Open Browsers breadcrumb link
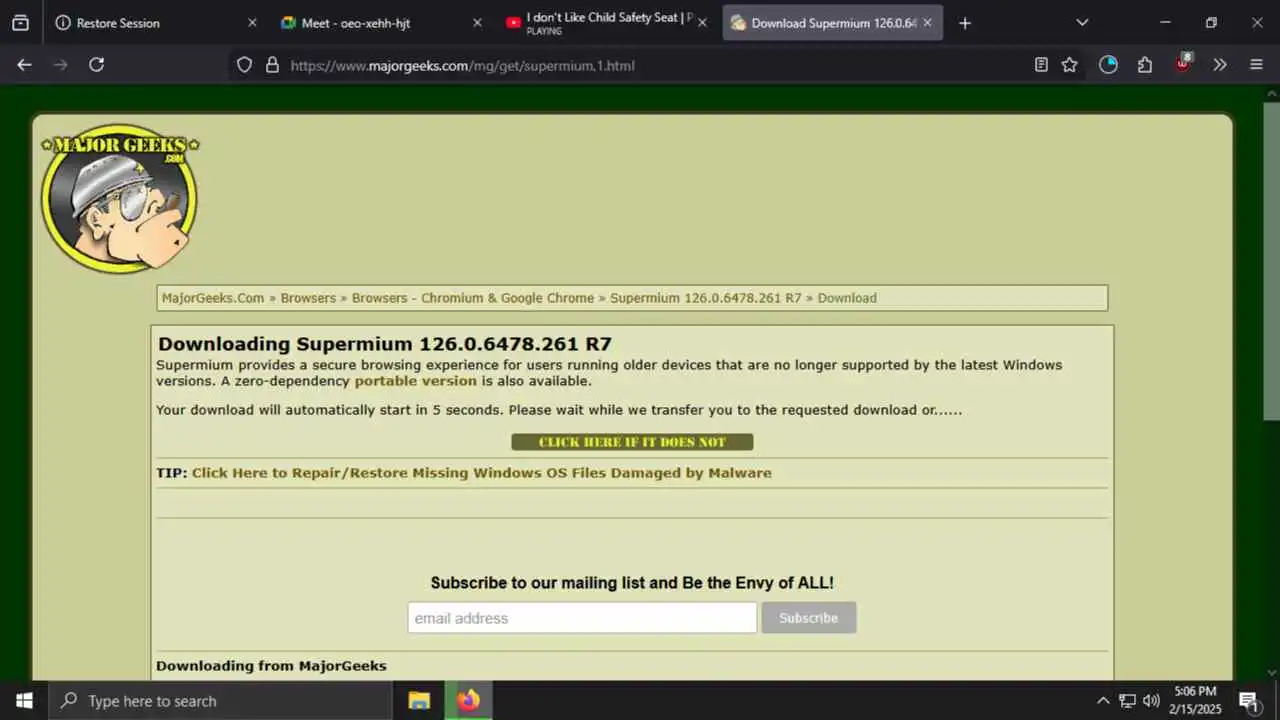The height and width of the screenshot is (720, 1280). click(308, 298)
